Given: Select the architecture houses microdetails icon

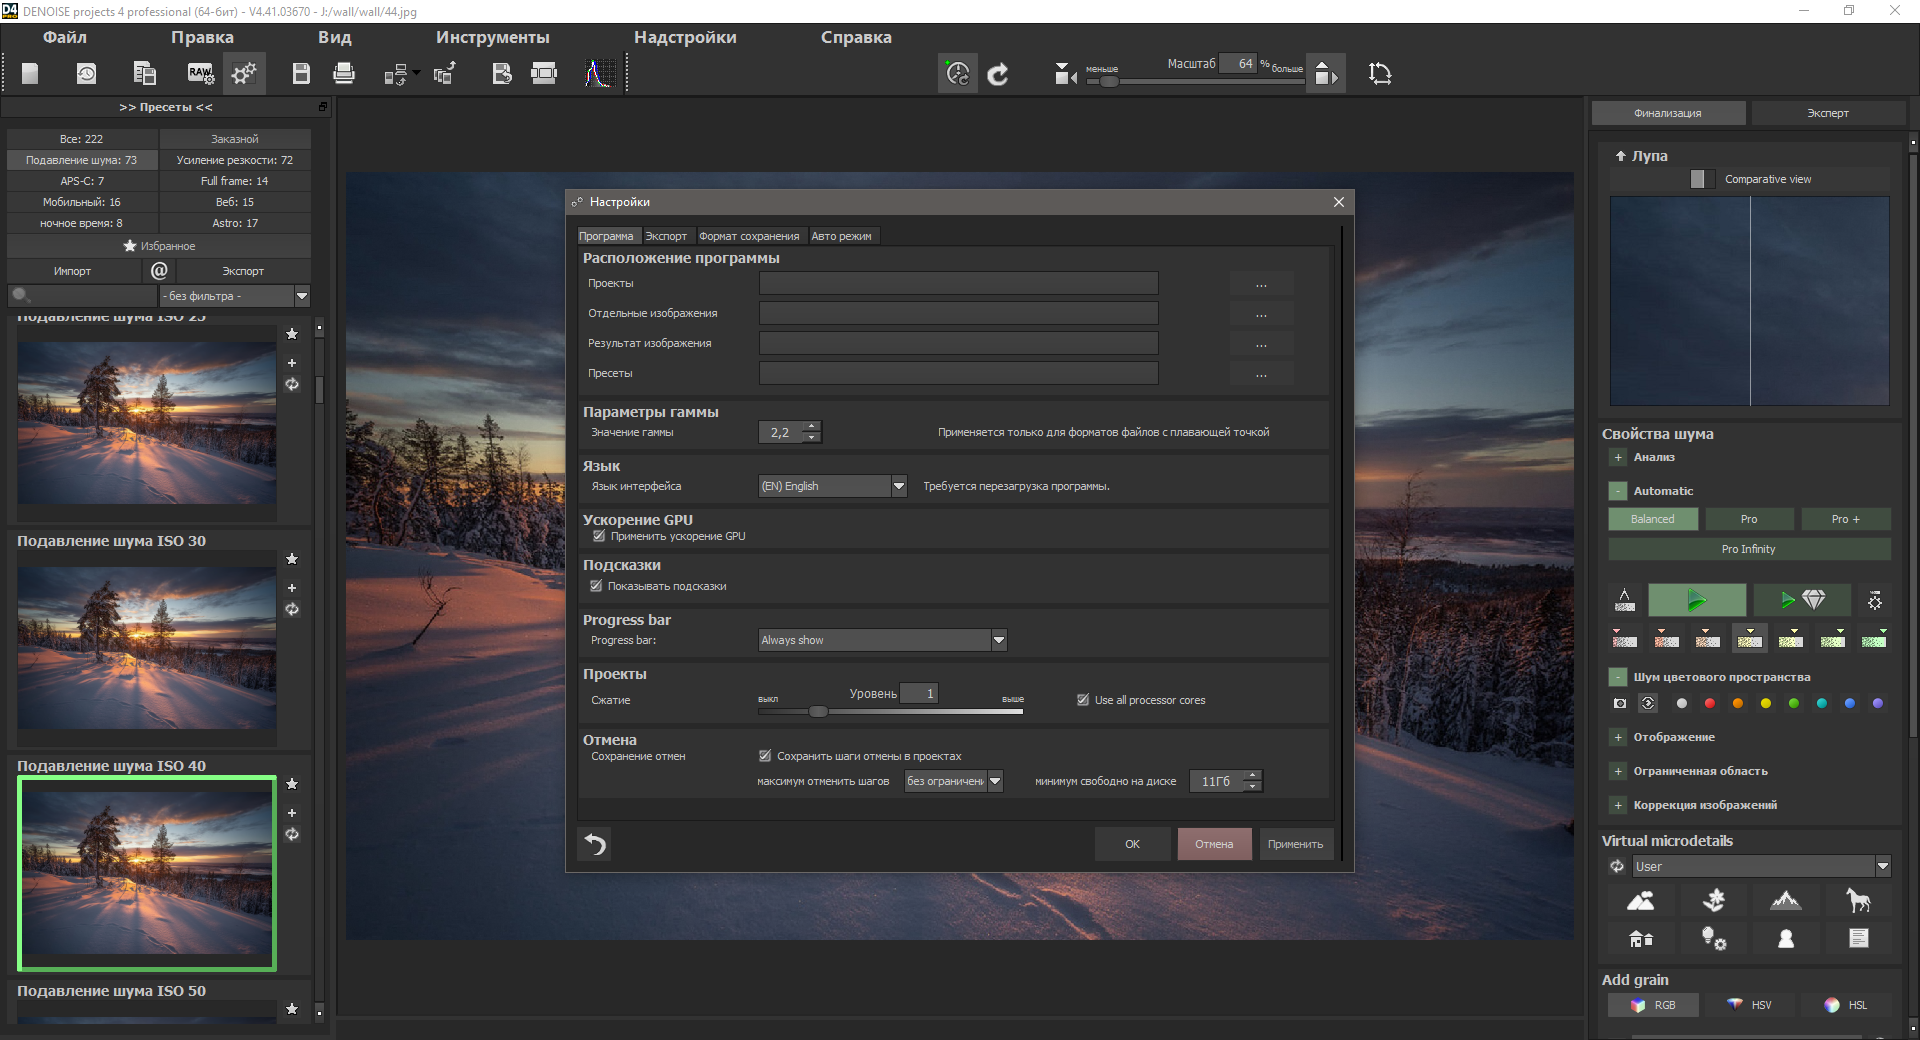Looking at the screenshot, I should tap(1641, 939).
